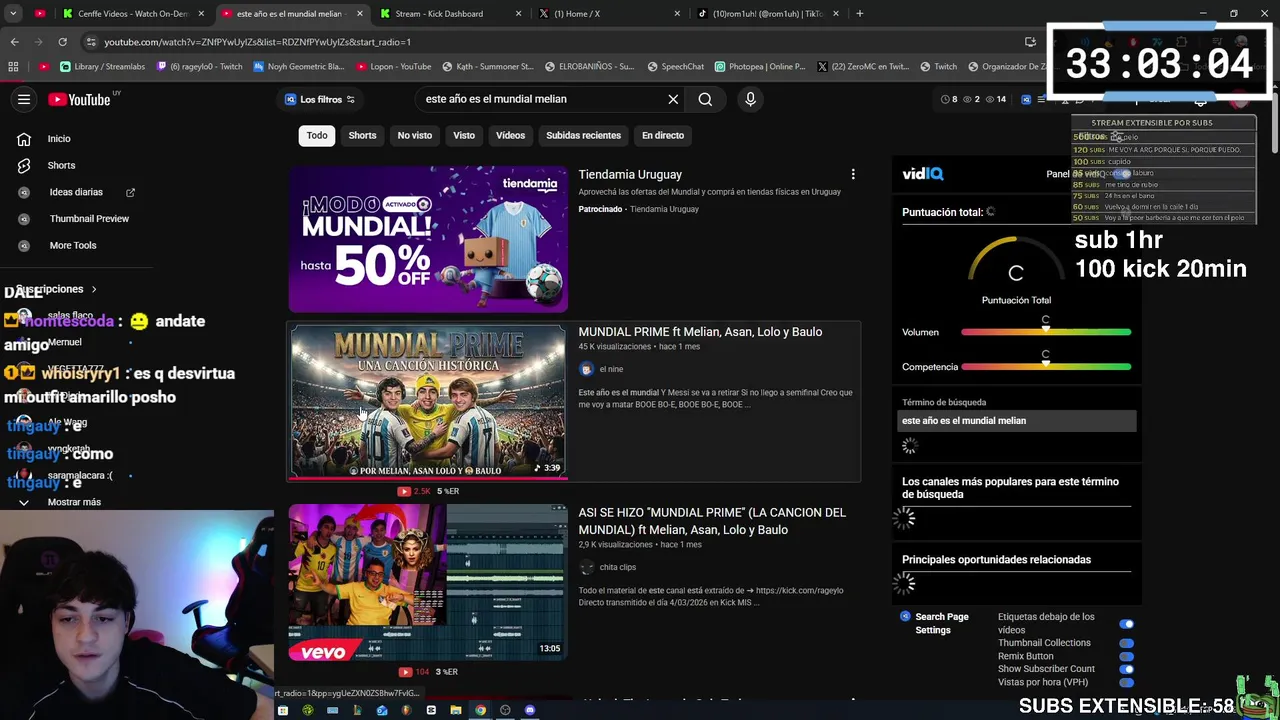
Task: Open the Photopea bookmark
Action: click(x=759, y=66)
